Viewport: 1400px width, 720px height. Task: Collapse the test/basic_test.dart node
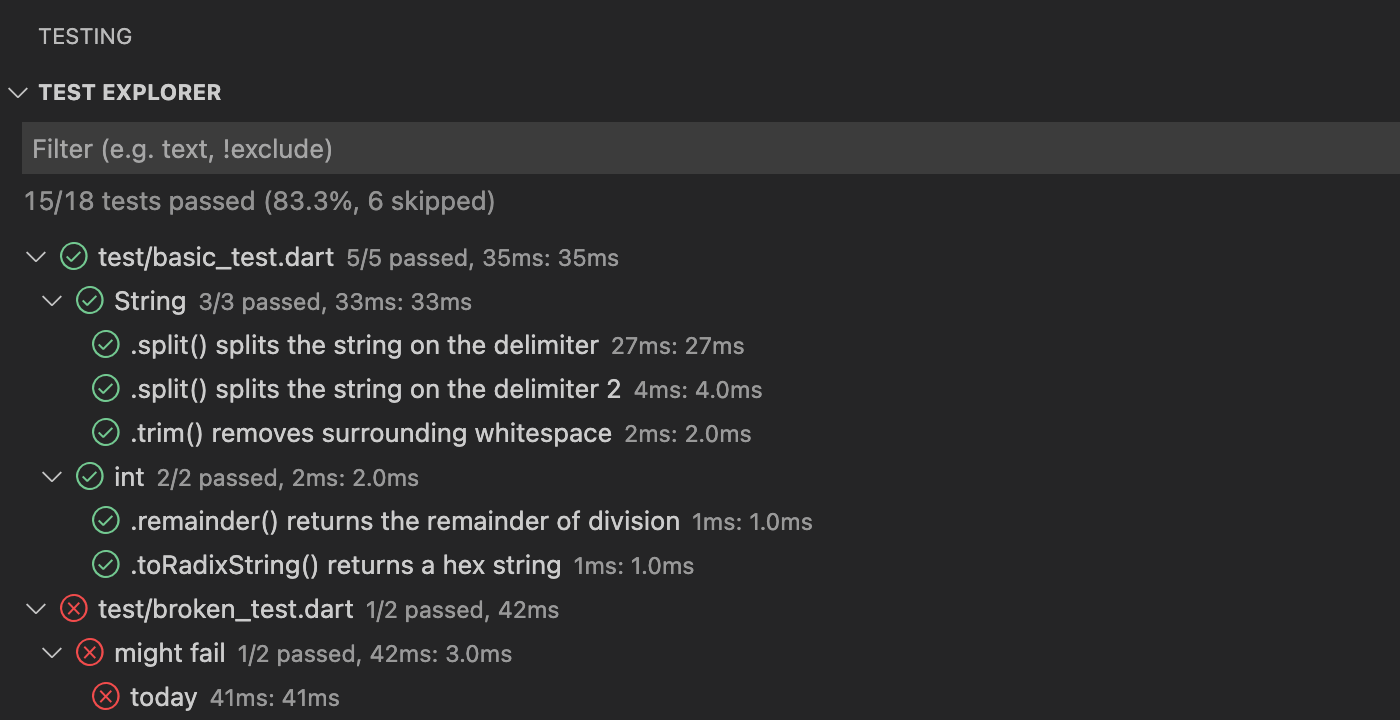coord(36,257)
